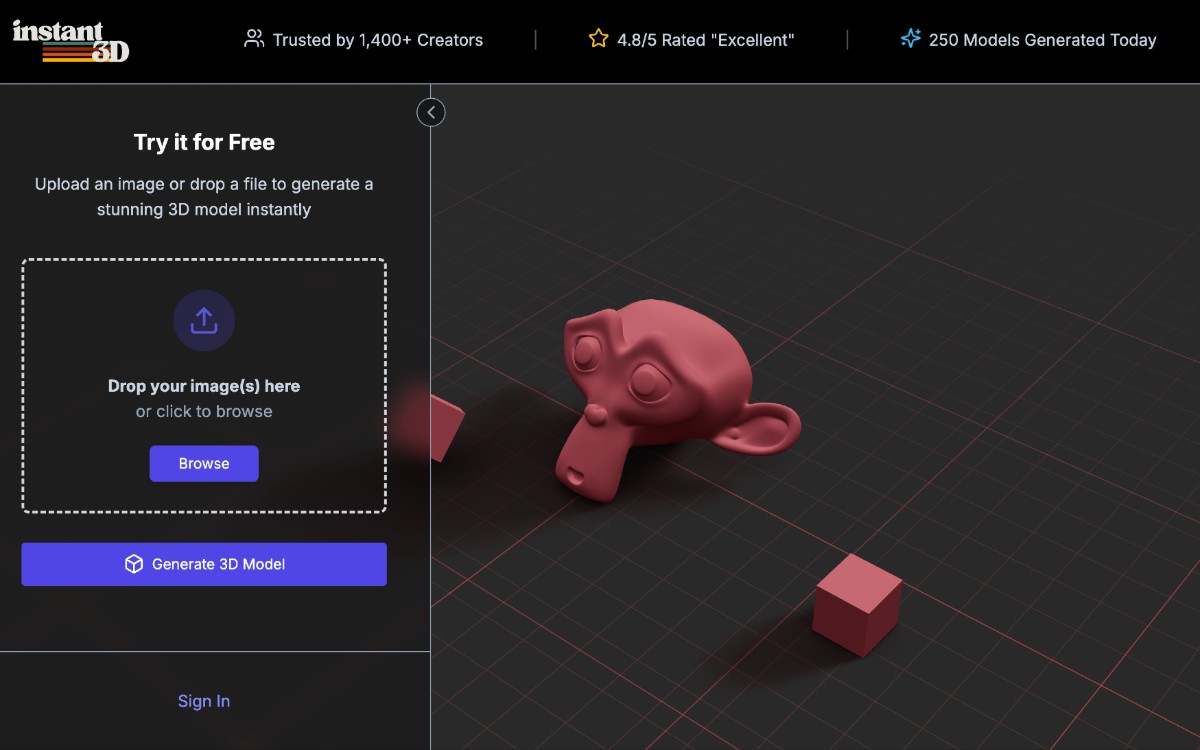Click the 4.8/5 Rated "Excellent" label
1200x750 pixels.
(705, 40)
